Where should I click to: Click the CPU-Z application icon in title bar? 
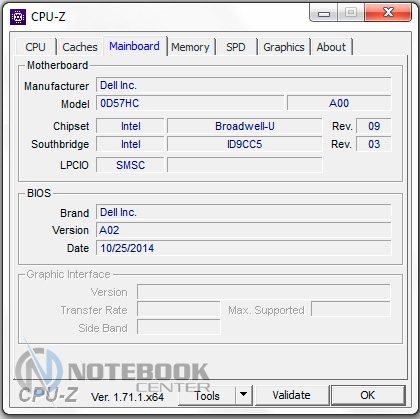(18, 17)
